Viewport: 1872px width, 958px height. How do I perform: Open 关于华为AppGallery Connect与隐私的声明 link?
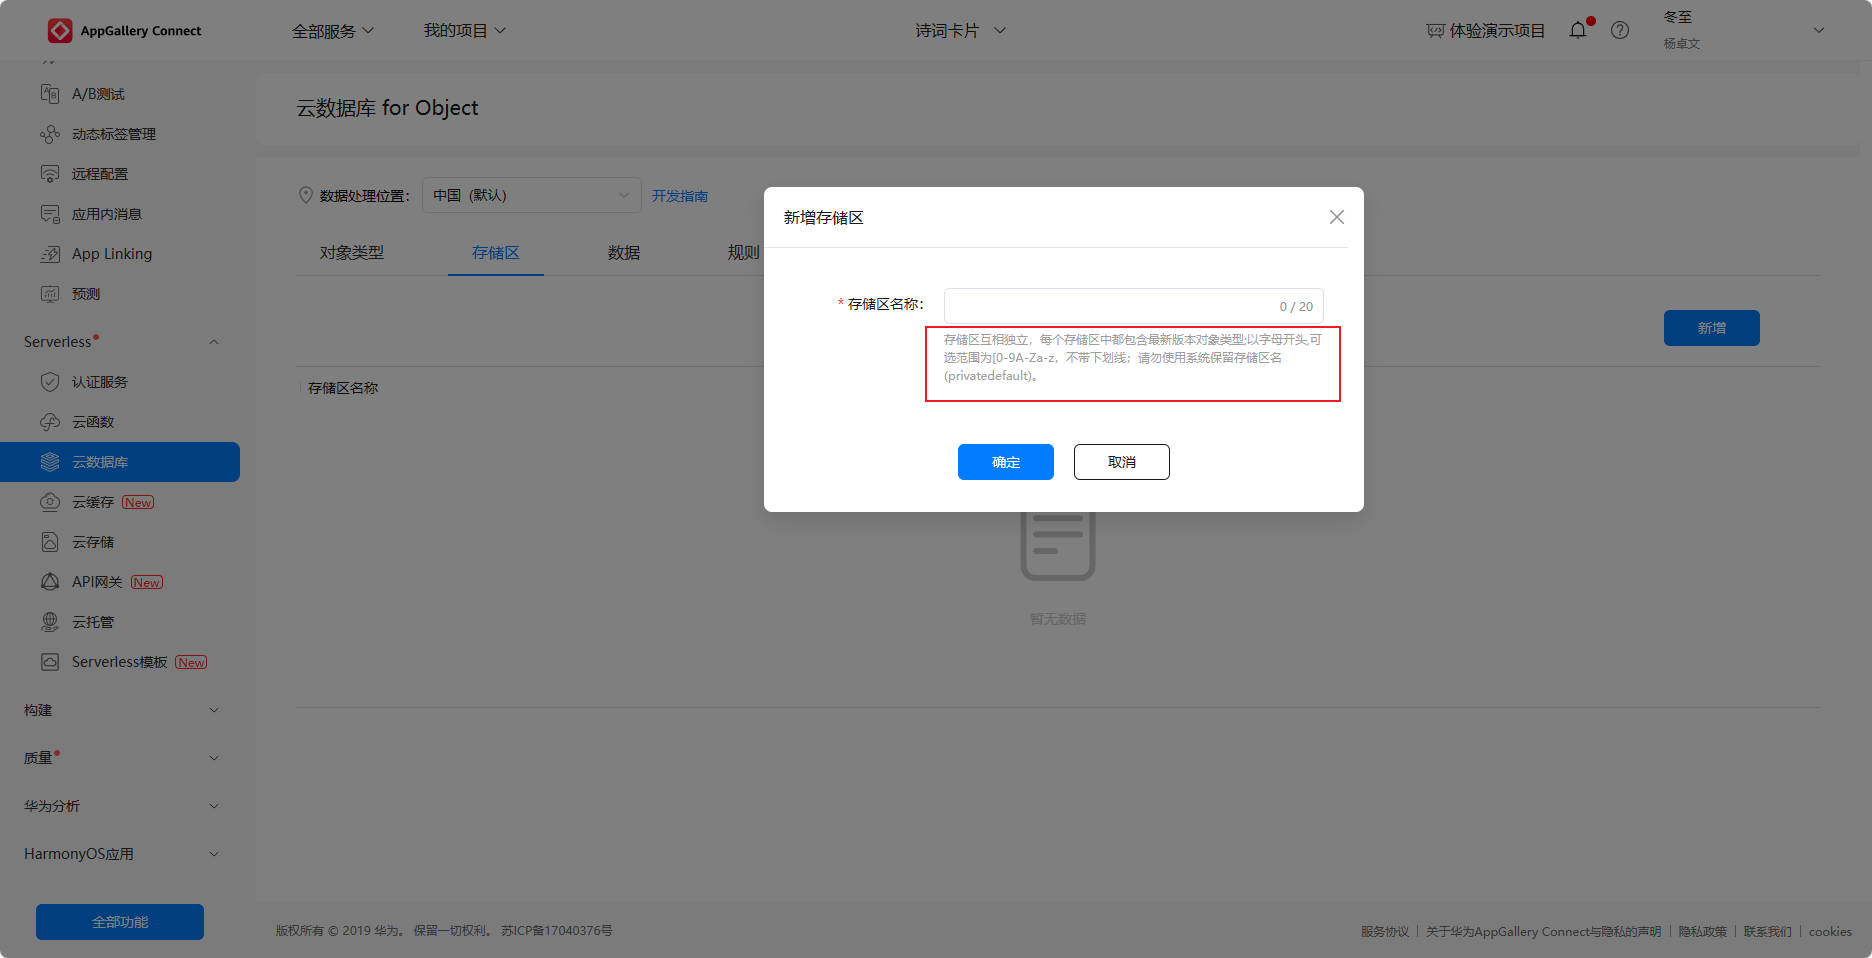click(x=1544, y=931)
